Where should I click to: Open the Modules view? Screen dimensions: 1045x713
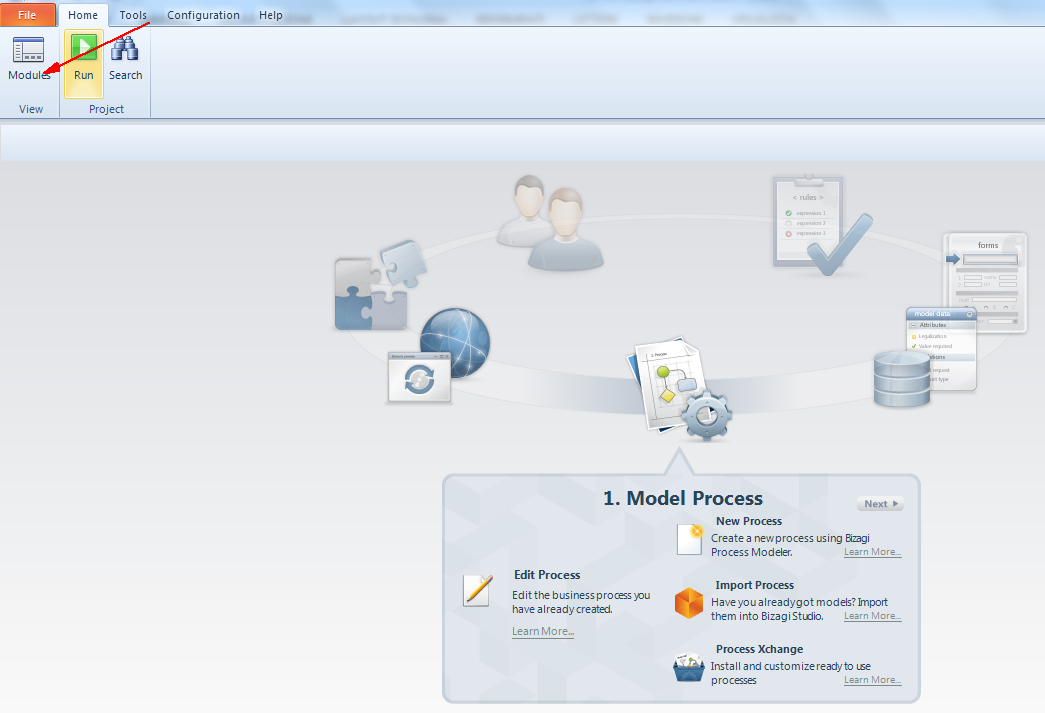tap(29, 59)
